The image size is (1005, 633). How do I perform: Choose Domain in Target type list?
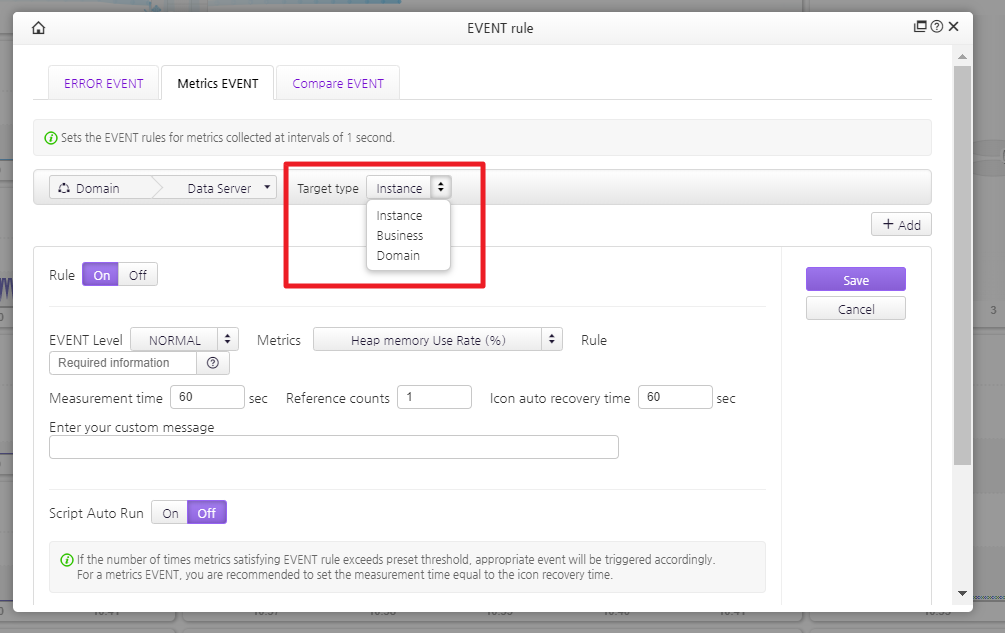398,256
